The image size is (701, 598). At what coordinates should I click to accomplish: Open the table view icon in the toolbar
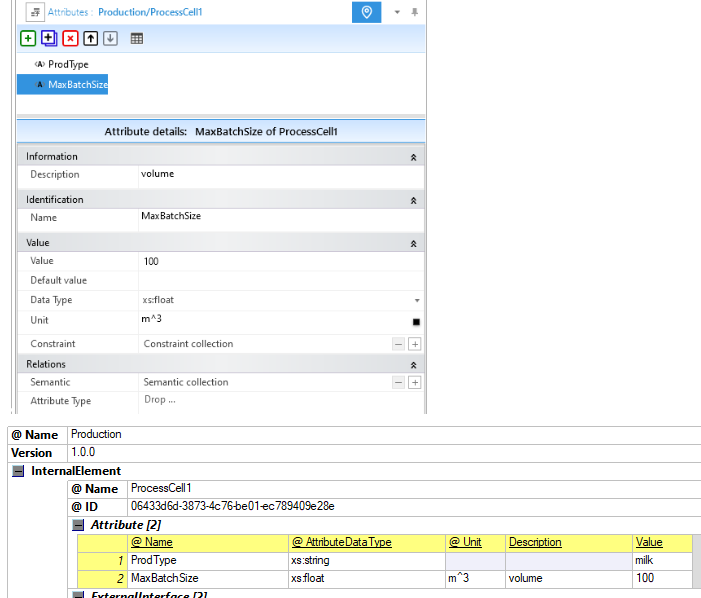136,38
